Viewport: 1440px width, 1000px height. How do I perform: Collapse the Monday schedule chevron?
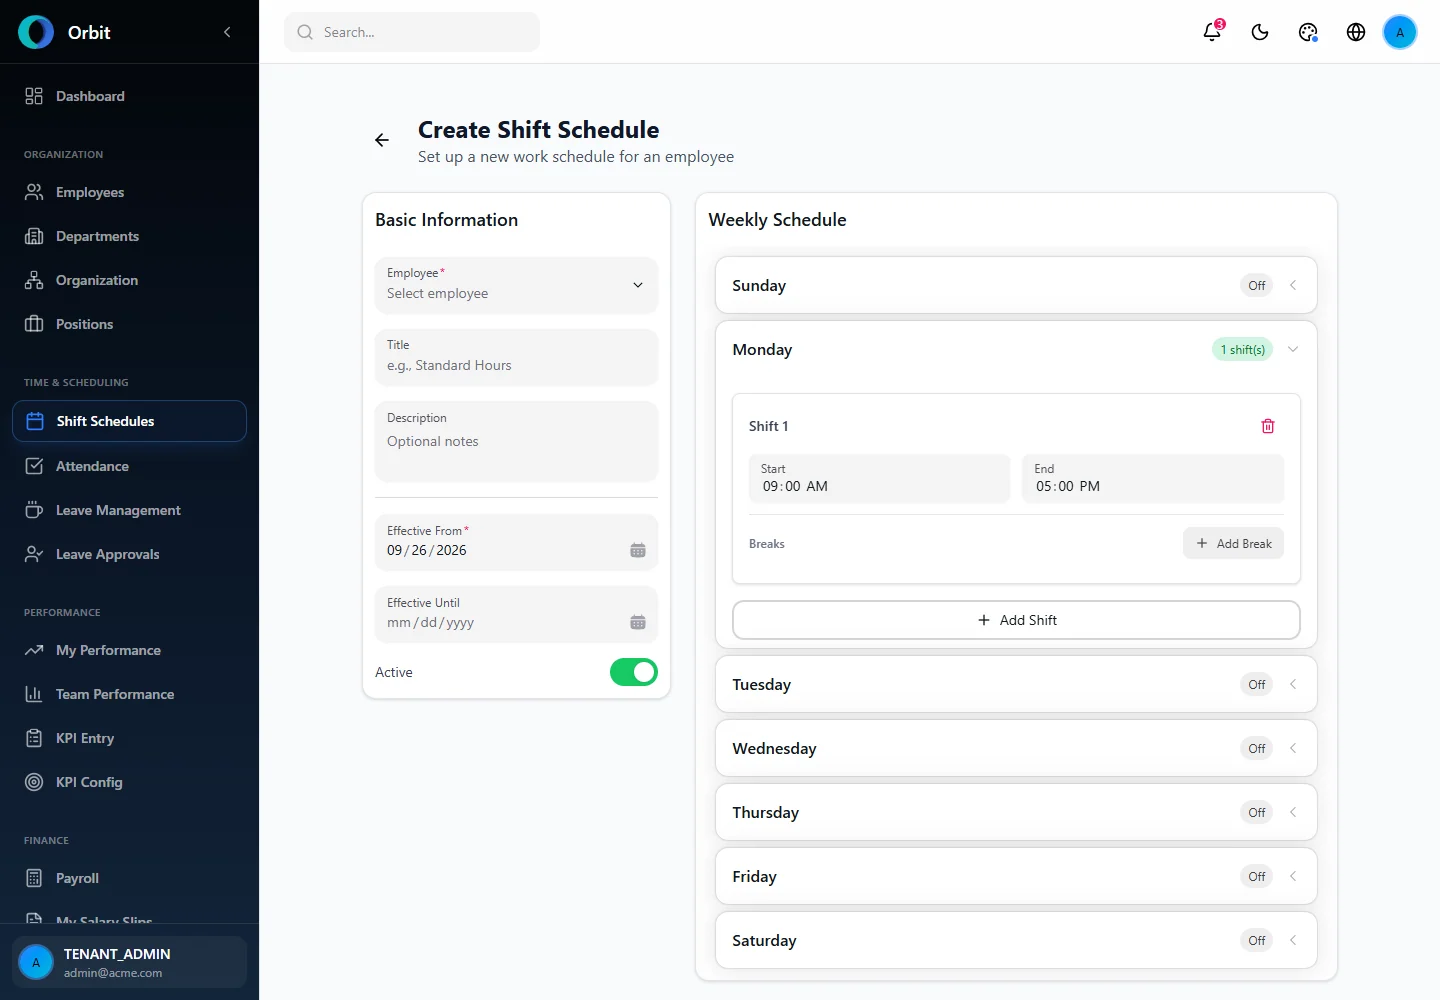click(x=1293, y=349)
